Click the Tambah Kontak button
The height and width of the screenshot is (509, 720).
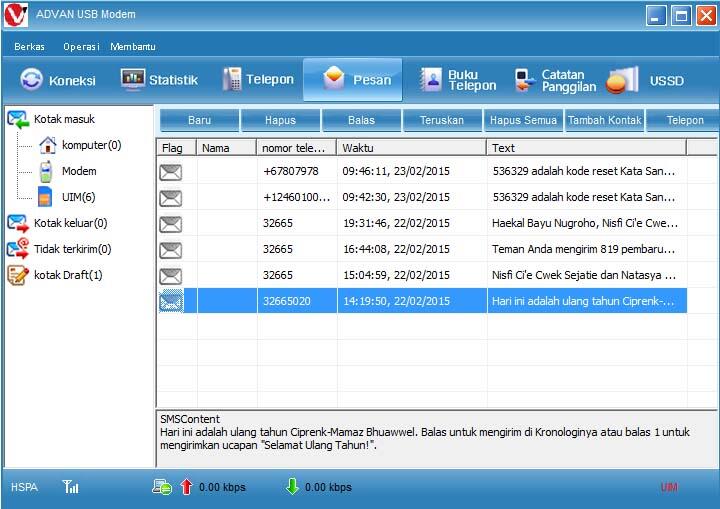click(x=604, y=120)
